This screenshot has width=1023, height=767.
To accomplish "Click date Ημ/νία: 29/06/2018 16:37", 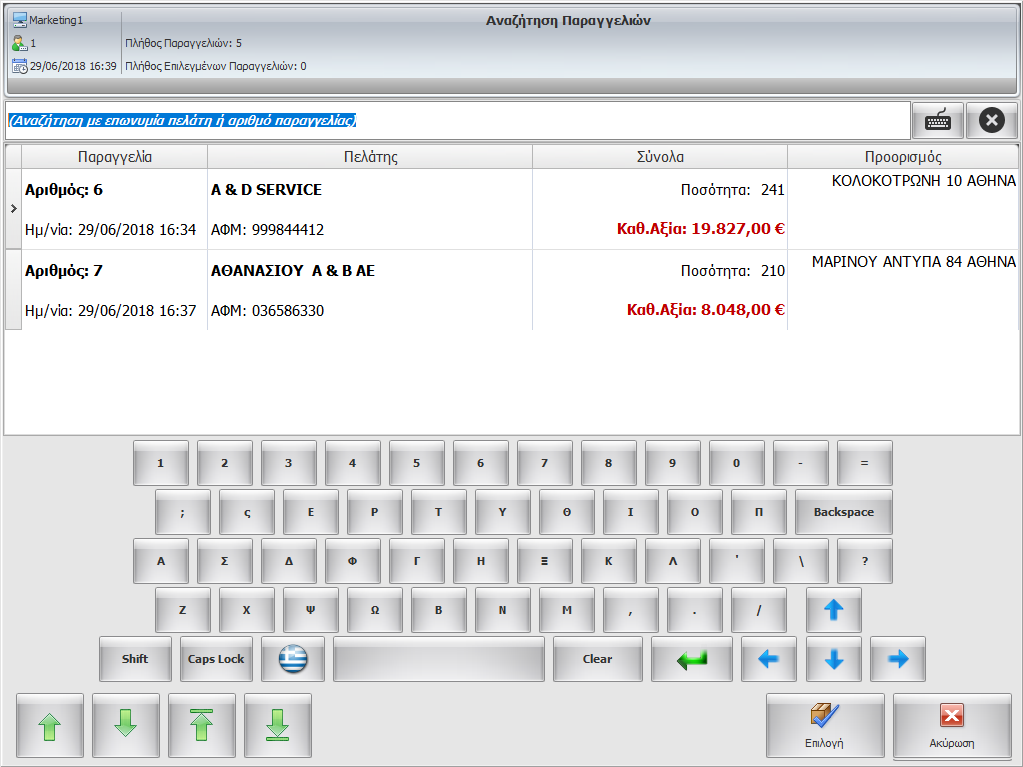I will pyautogui.click(x=110, y=310).
